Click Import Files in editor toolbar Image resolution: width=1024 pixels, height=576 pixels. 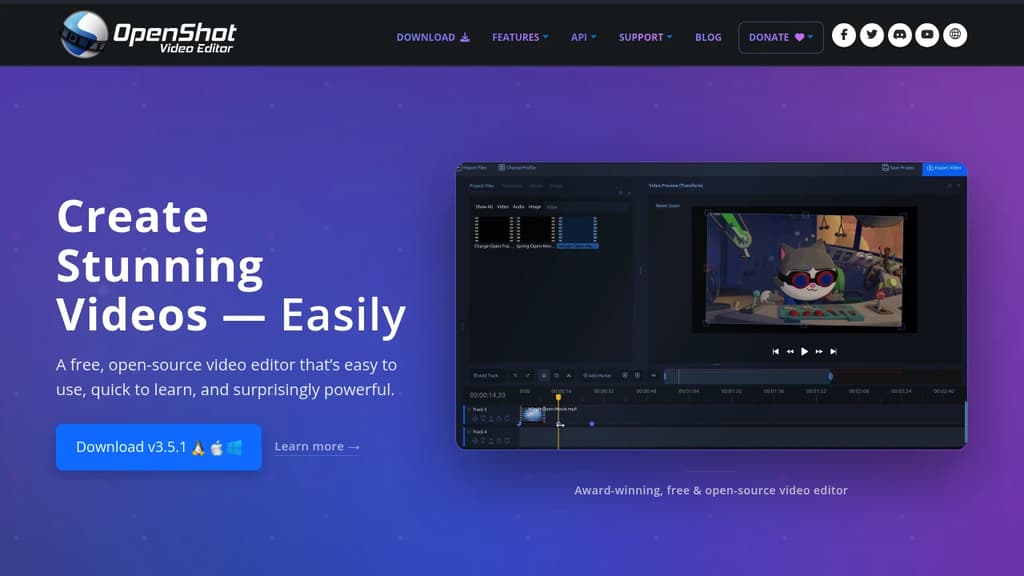473,168
